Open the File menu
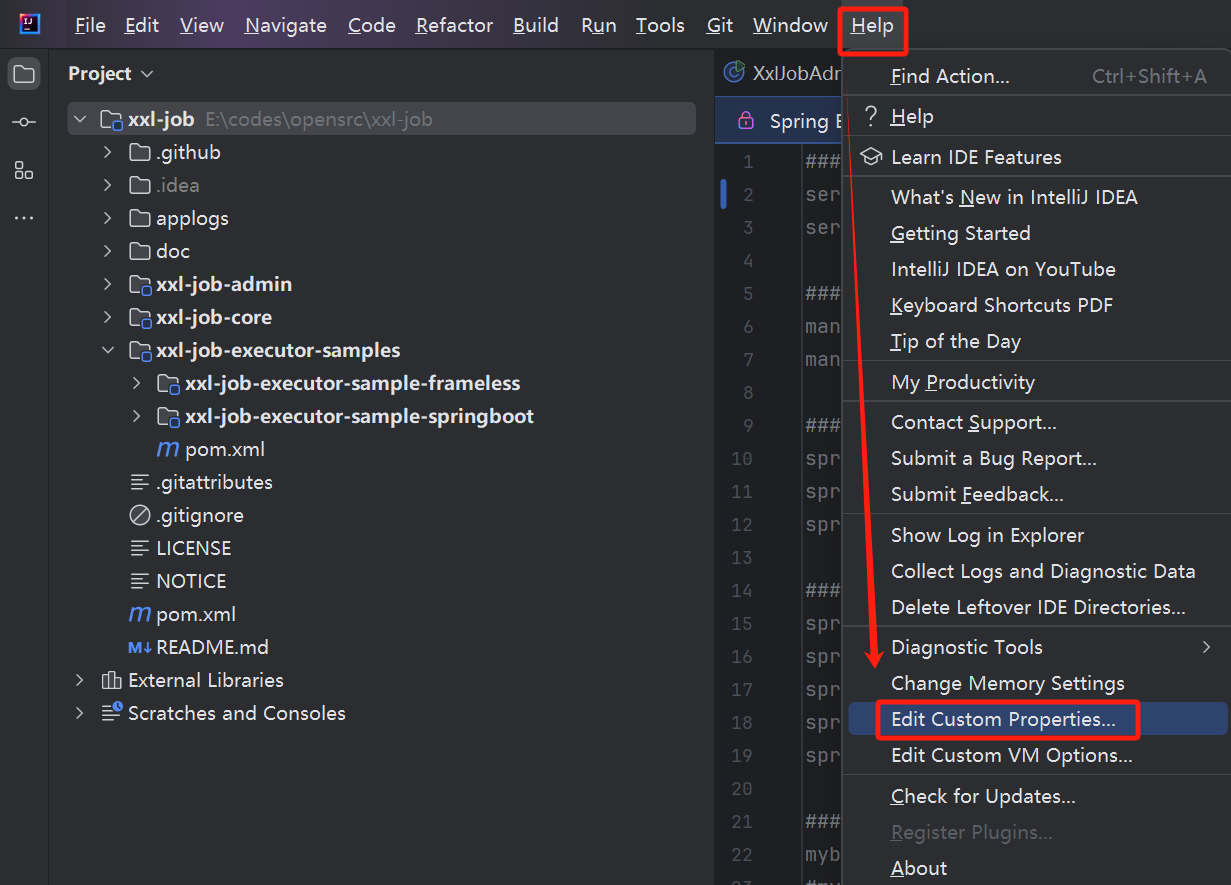The height and width of the screenshot is (885, 1231). point(90,25)
